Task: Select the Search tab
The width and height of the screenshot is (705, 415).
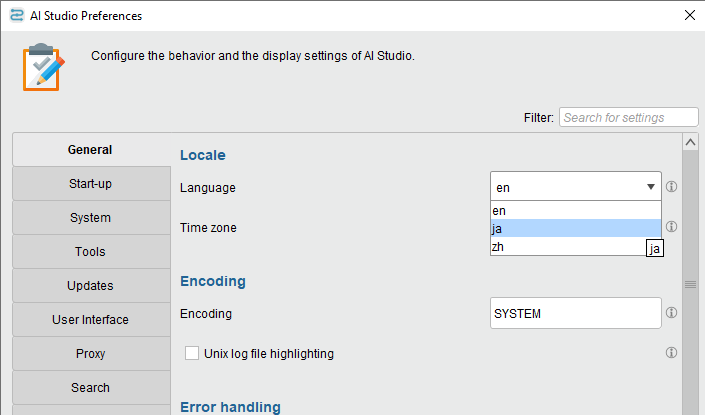Action: coord(91,388)
